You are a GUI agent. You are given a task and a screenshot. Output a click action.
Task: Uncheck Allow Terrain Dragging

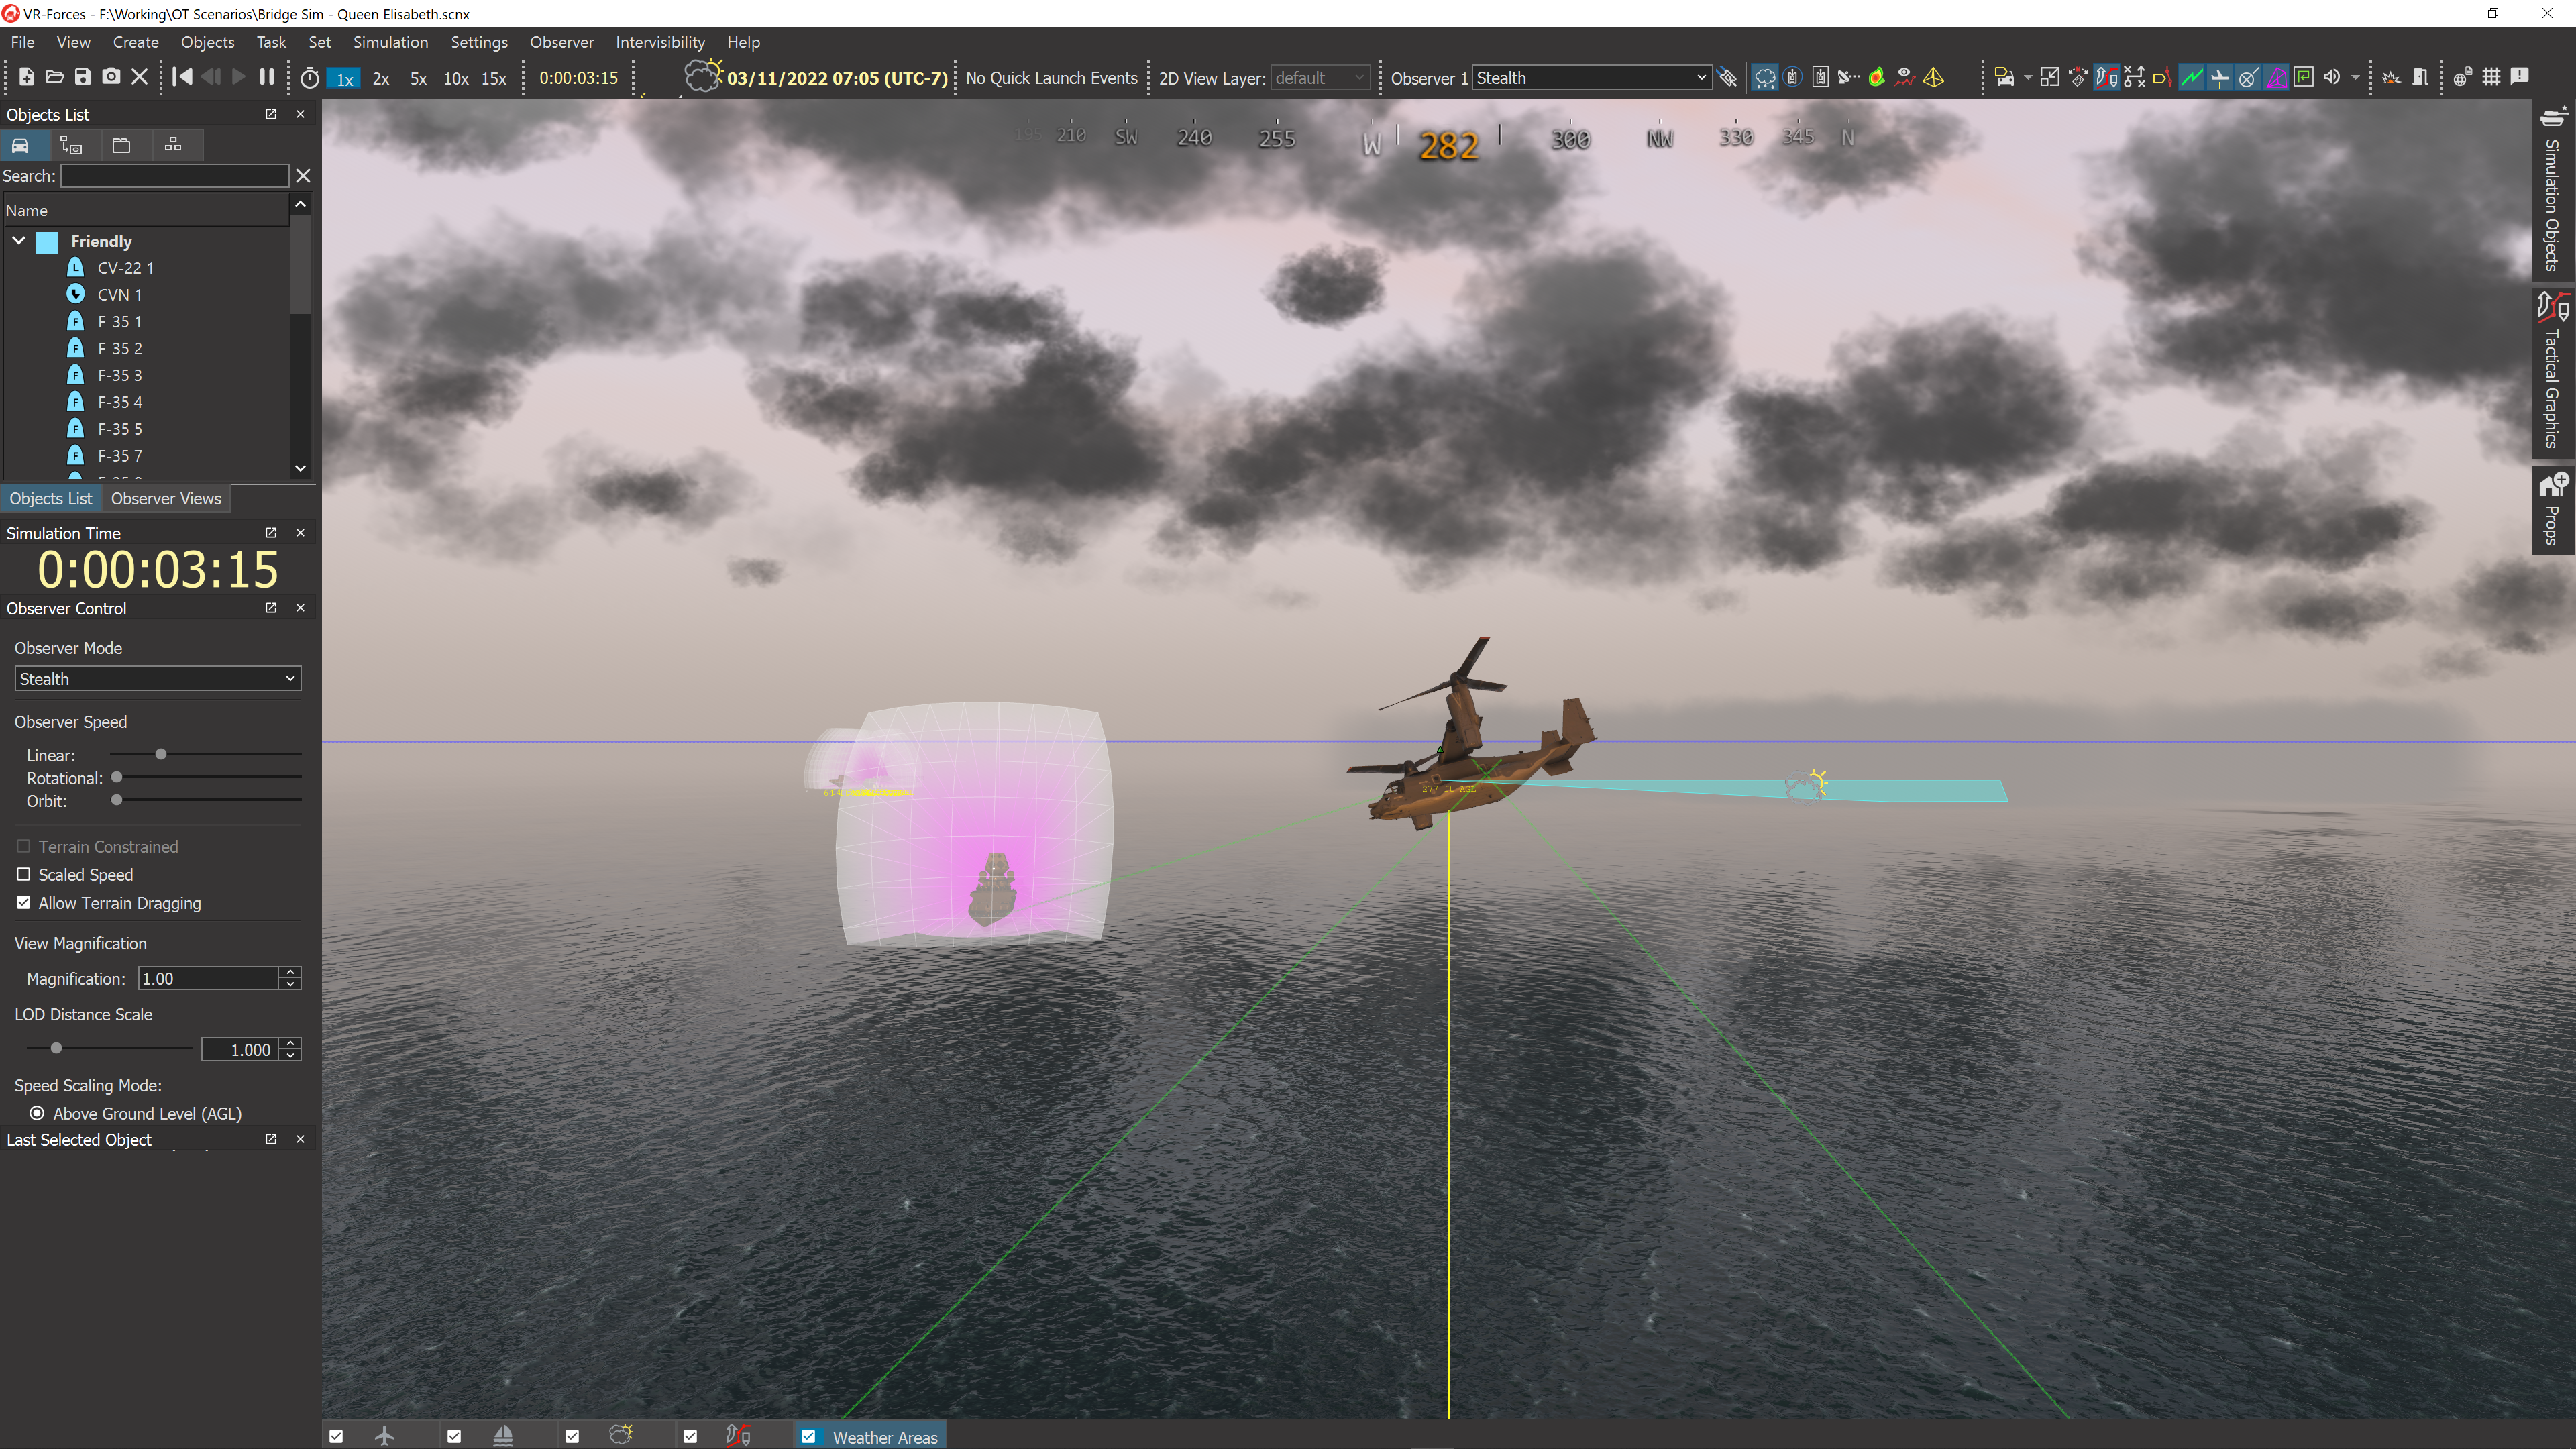(24, 903)
